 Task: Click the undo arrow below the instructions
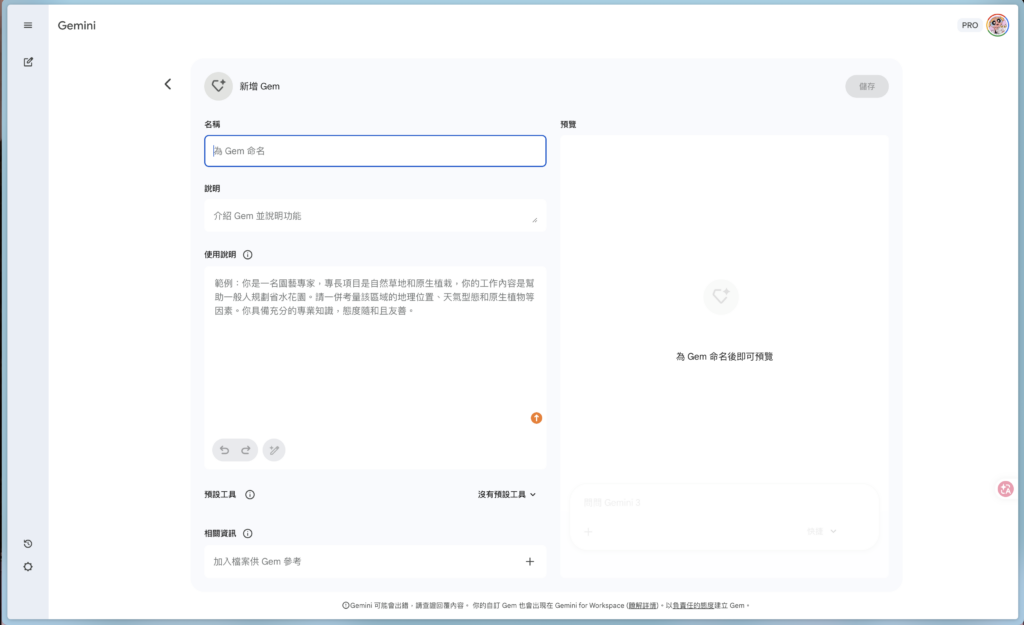click(224, 450)
